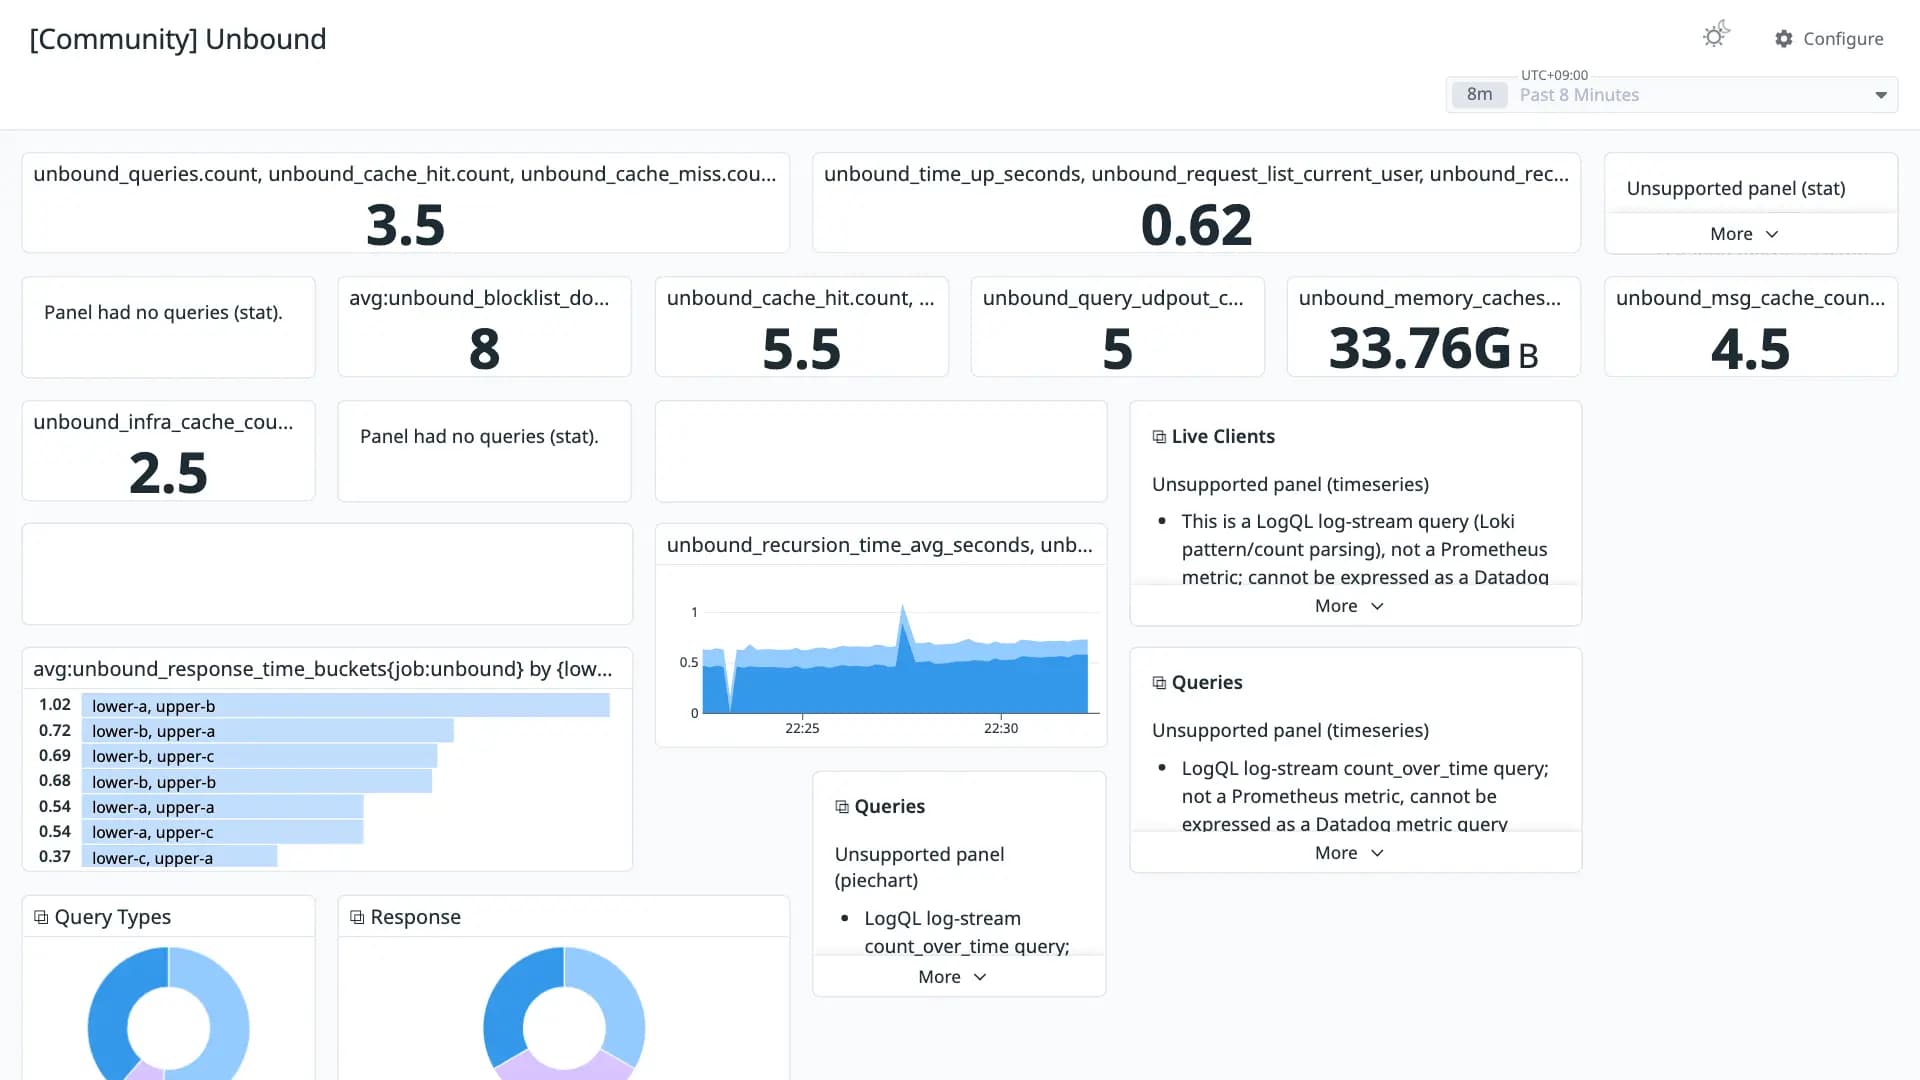Click the 8m time badge

[x=1479, y=95]
